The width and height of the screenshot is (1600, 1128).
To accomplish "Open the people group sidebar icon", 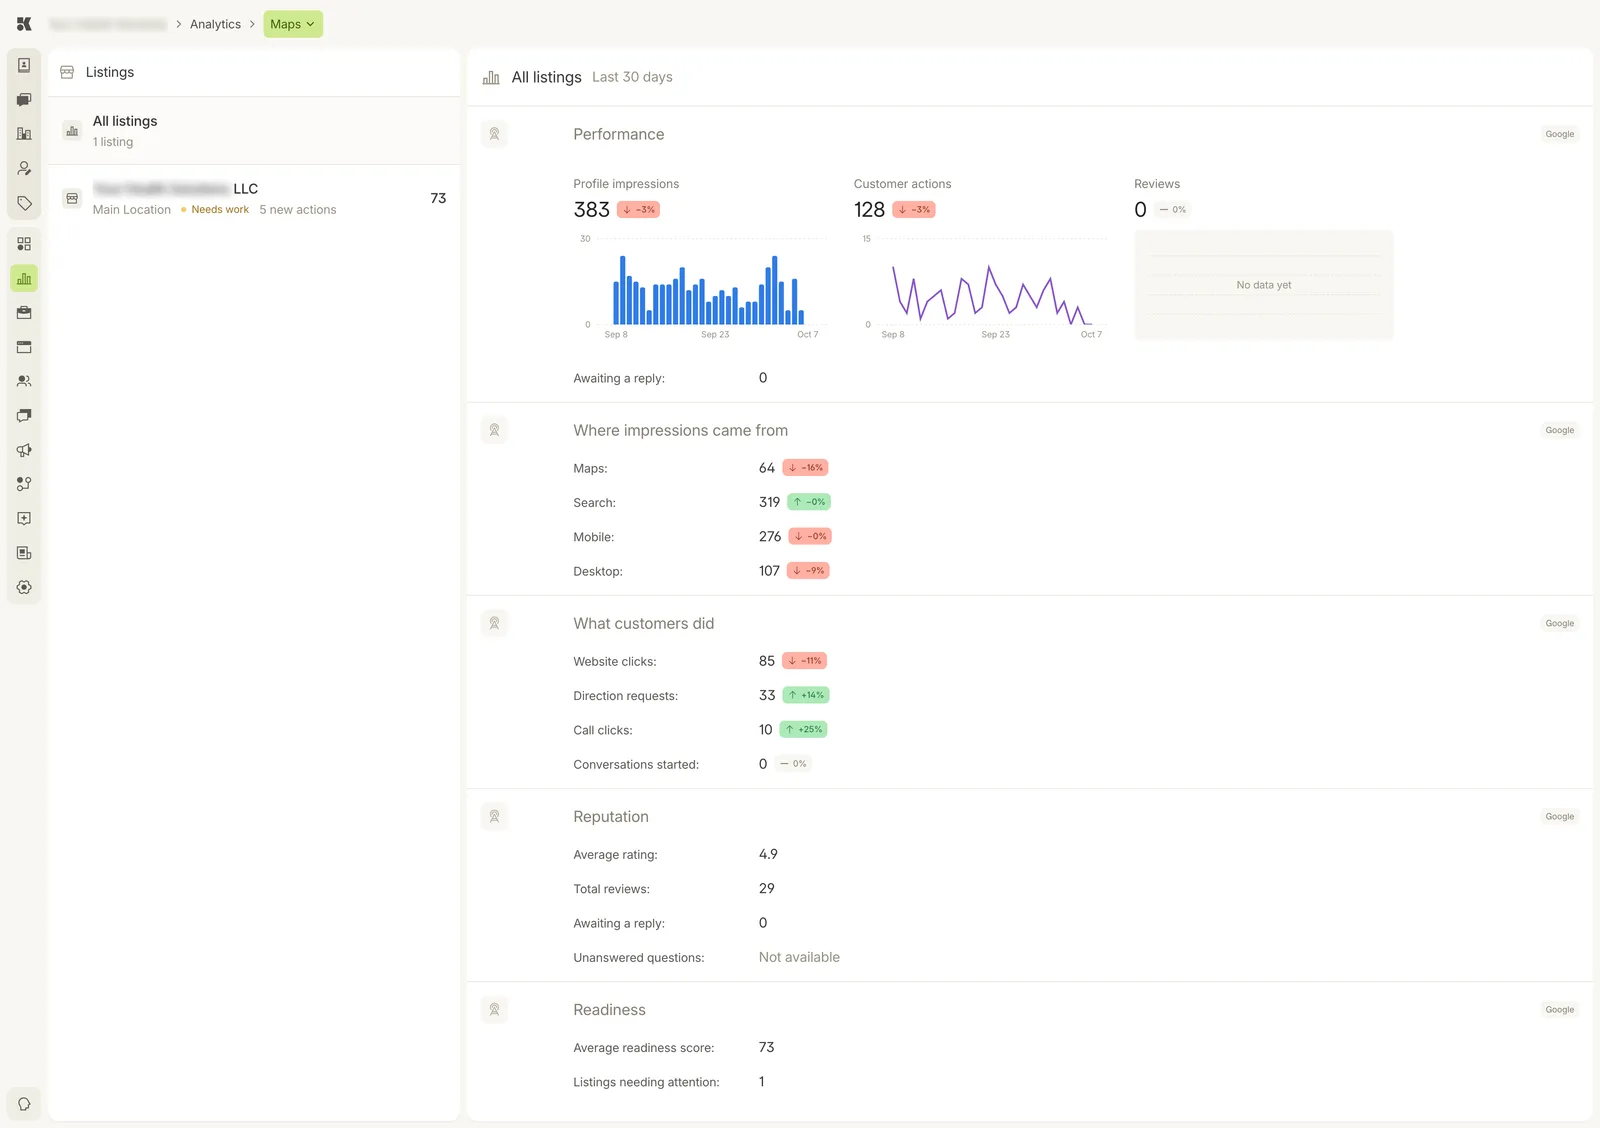I will click(24, 381).
